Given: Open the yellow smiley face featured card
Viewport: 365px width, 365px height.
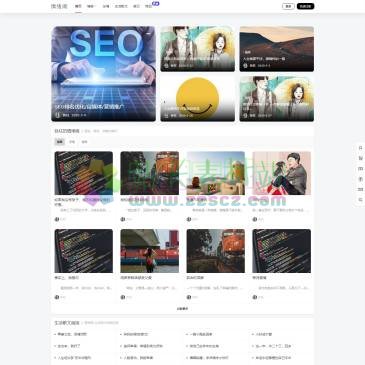Looking at the screenshot, I should coord(198,99).
